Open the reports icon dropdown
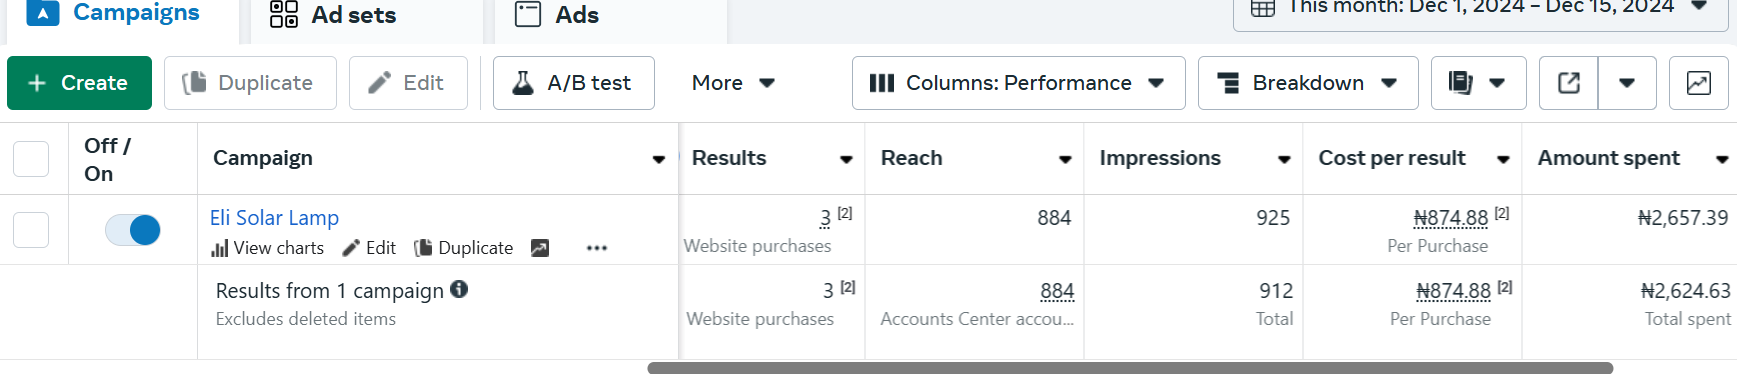 [x=1478, y=83]
